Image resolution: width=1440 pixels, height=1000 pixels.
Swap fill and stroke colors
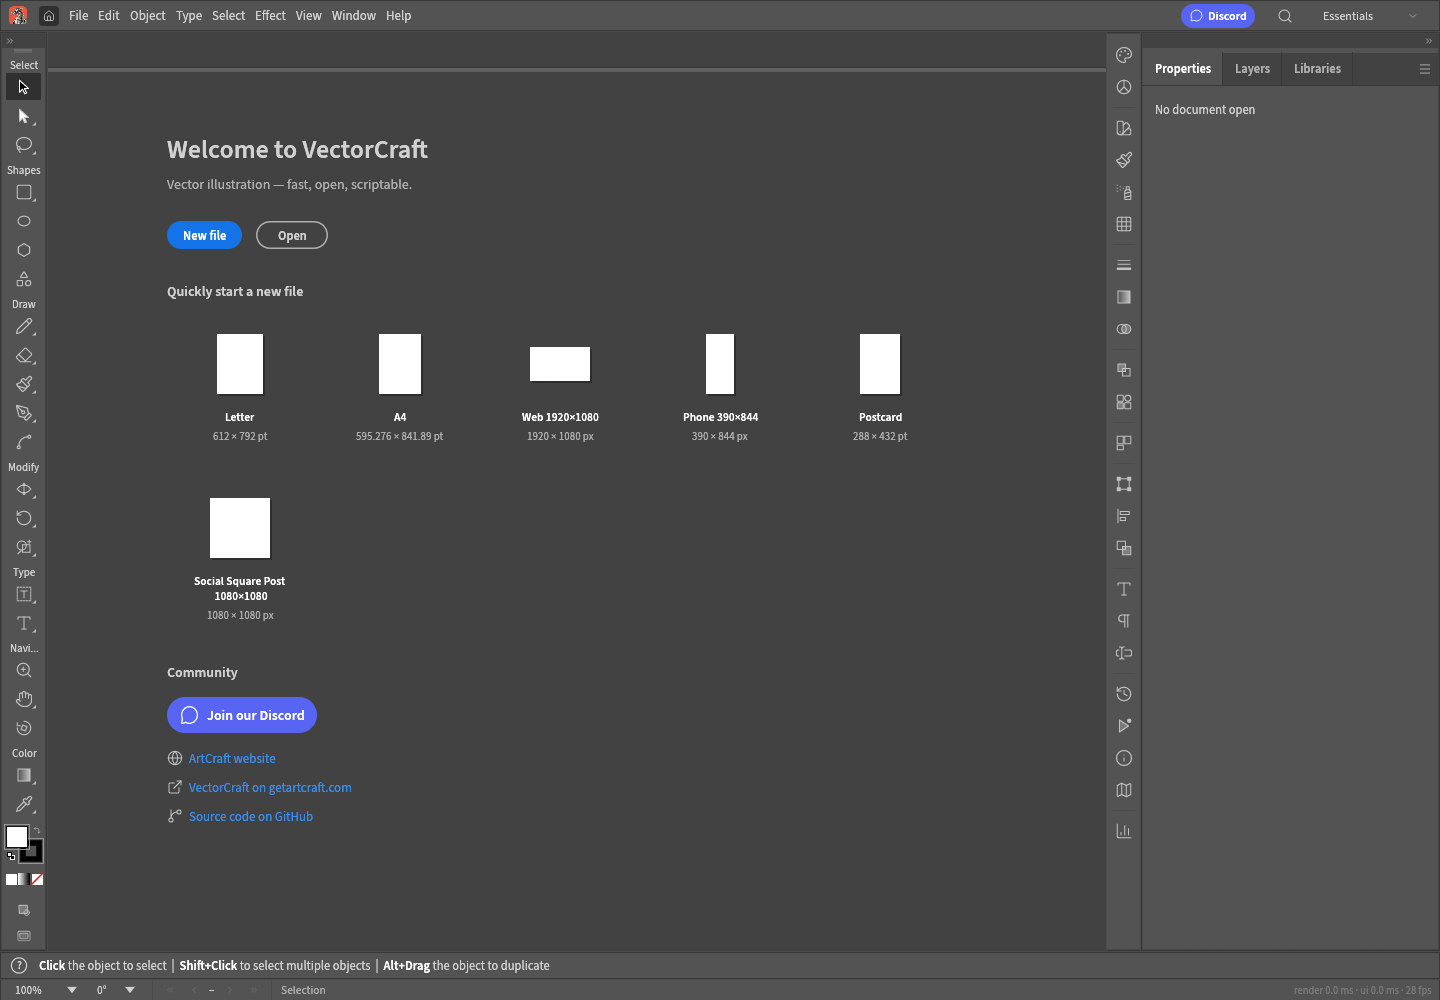coord(37,830)
